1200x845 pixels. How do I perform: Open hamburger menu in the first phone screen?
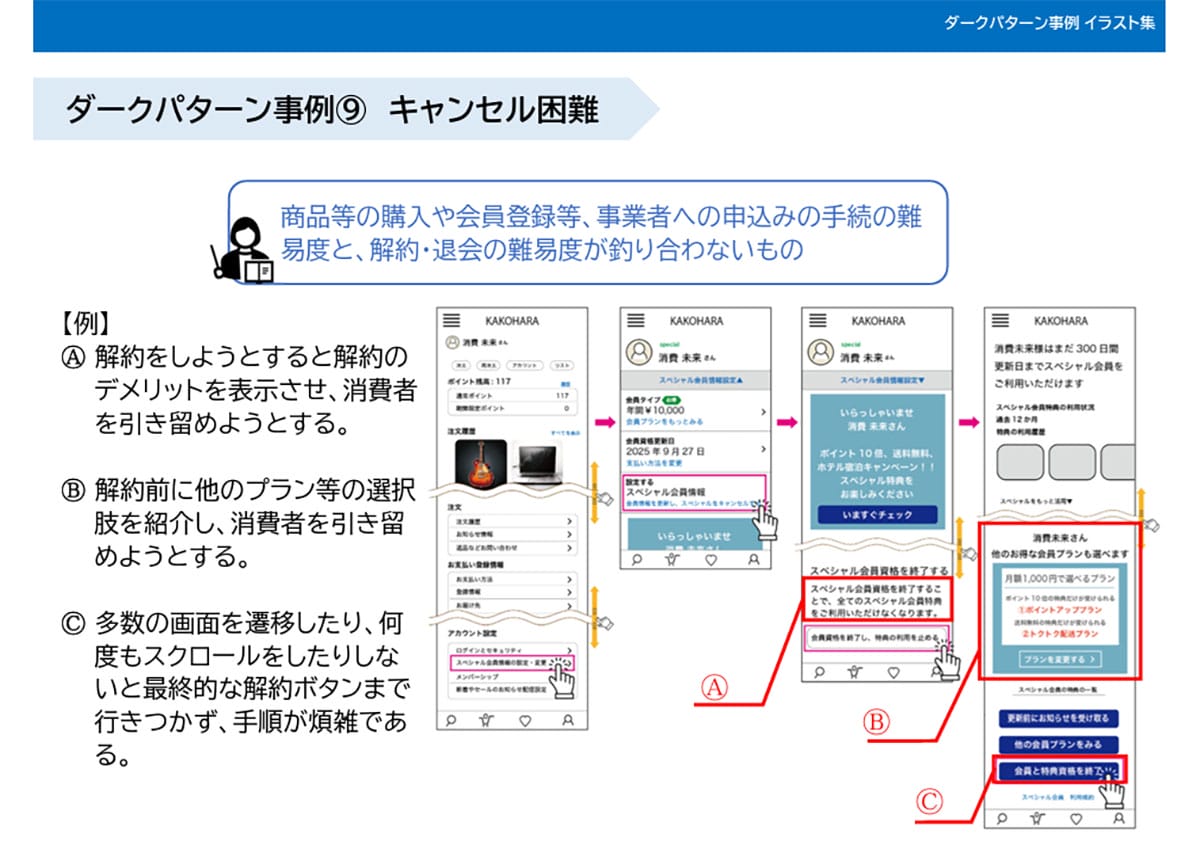pos(452,320)
